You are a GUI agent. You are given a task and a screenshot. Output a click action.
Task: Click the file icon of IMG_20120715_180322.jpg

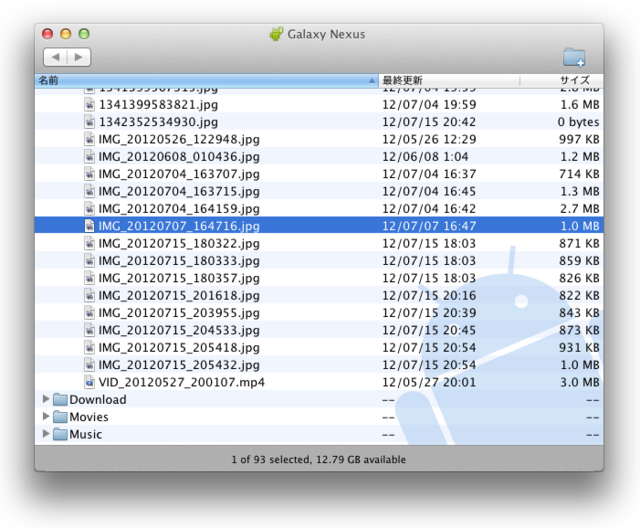tap(89, 243)
